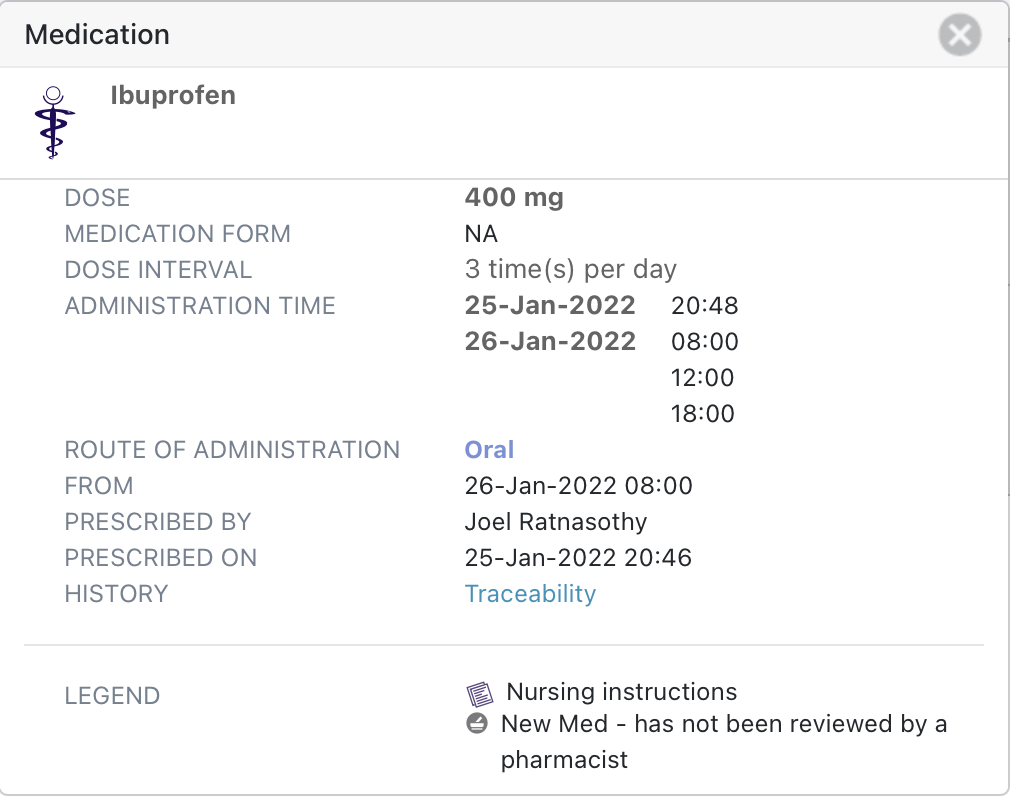Click the From date 26-Jan-2022 08:00

click(x=578, y=486)
